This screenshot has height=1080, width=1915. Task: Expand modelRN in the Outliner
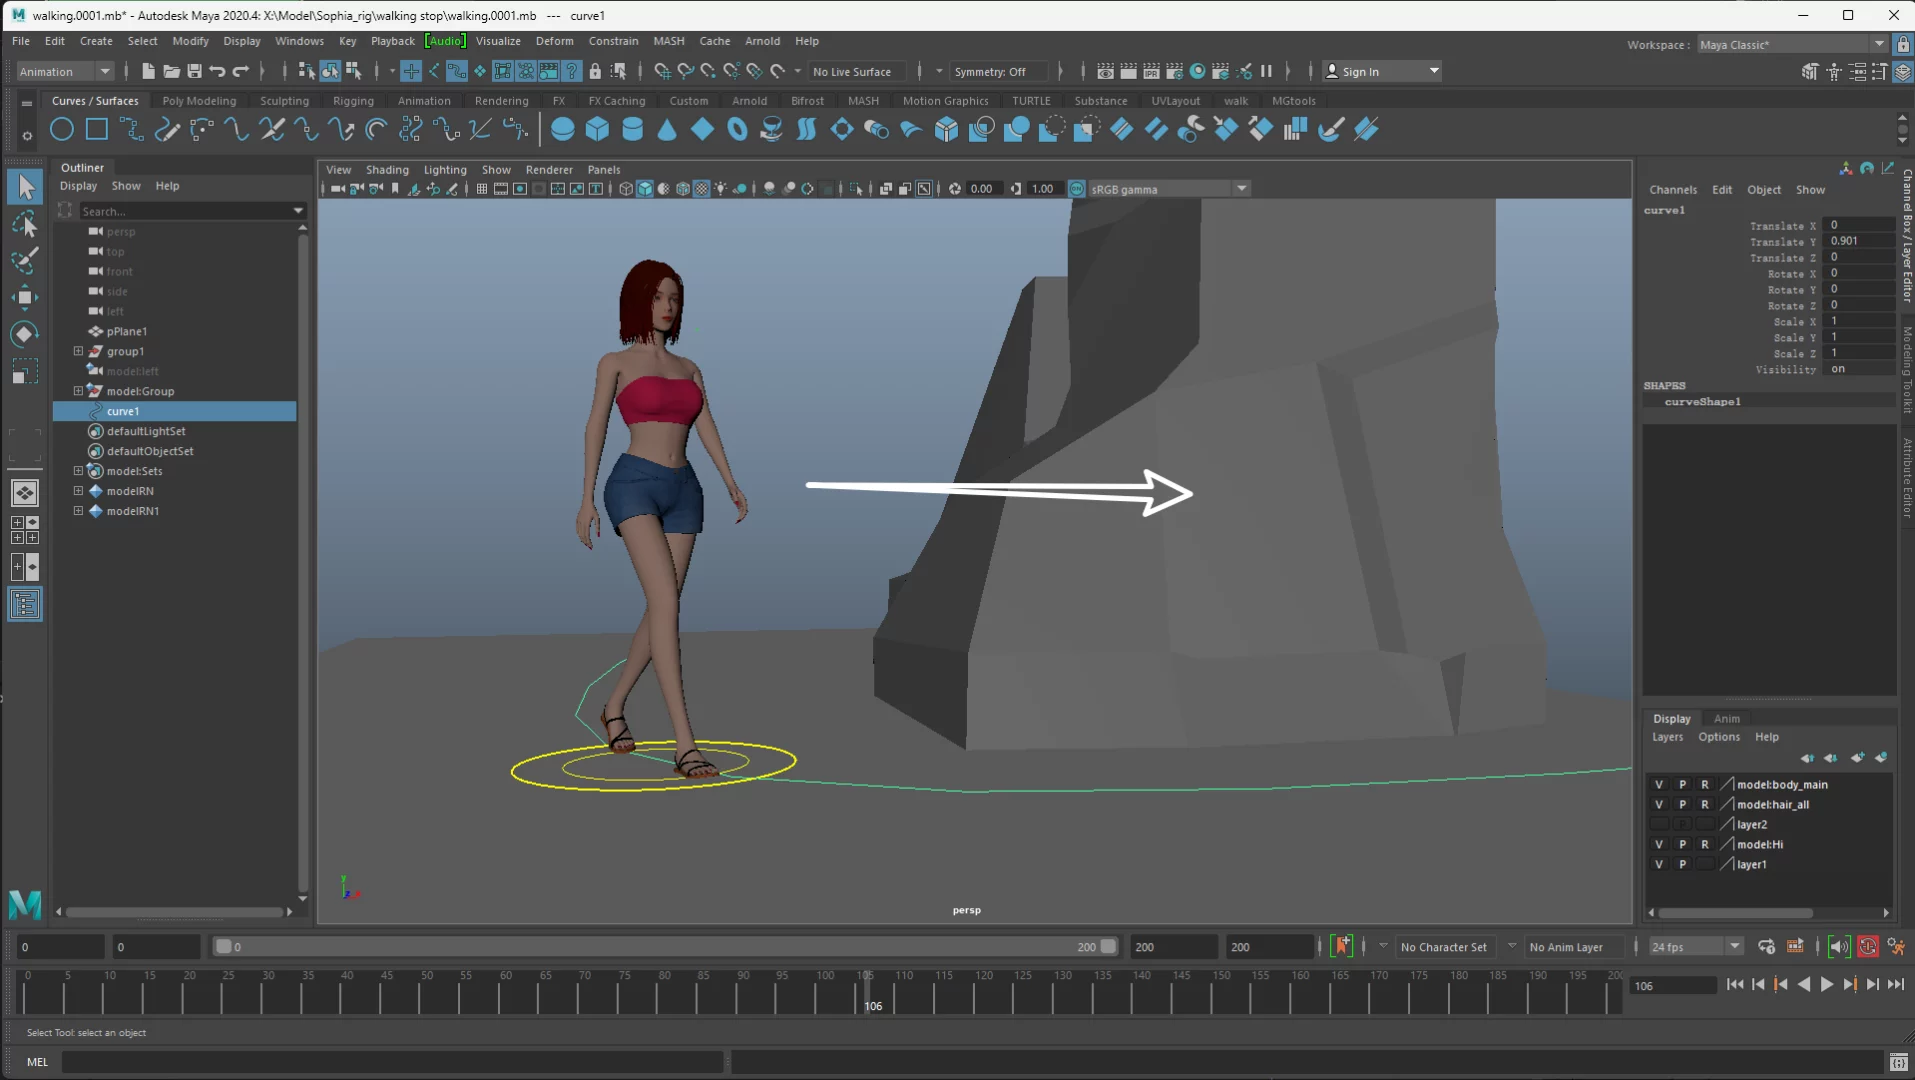point(78,491)
